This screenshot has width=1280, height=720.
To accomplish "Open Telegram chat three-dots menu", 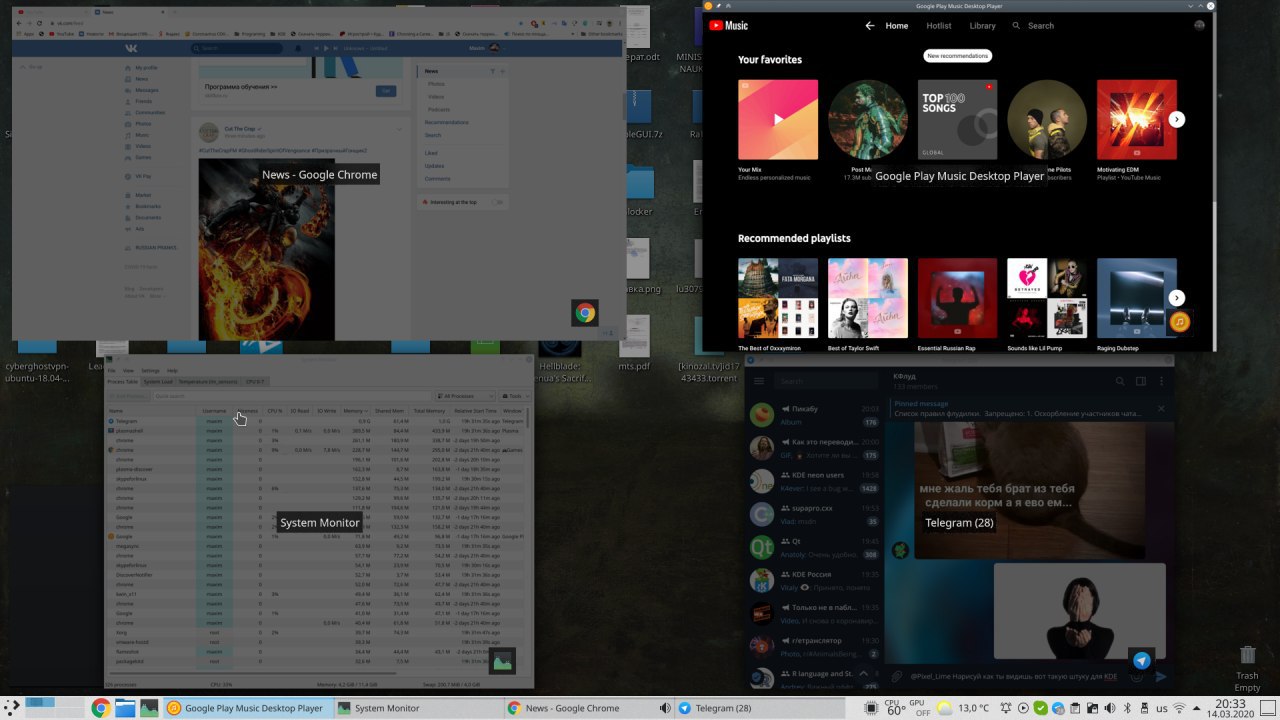I will [1161, 381].
